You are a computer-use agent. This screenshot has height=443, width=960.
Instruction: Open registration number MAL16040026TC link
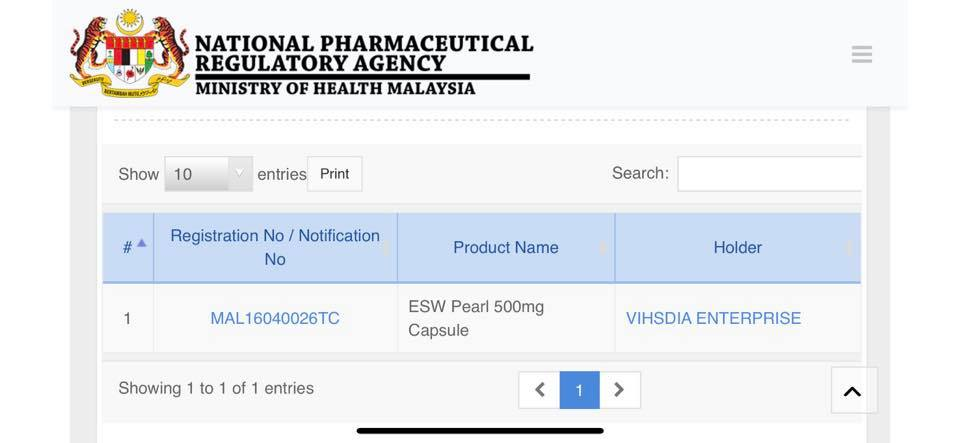coord(275,319)
